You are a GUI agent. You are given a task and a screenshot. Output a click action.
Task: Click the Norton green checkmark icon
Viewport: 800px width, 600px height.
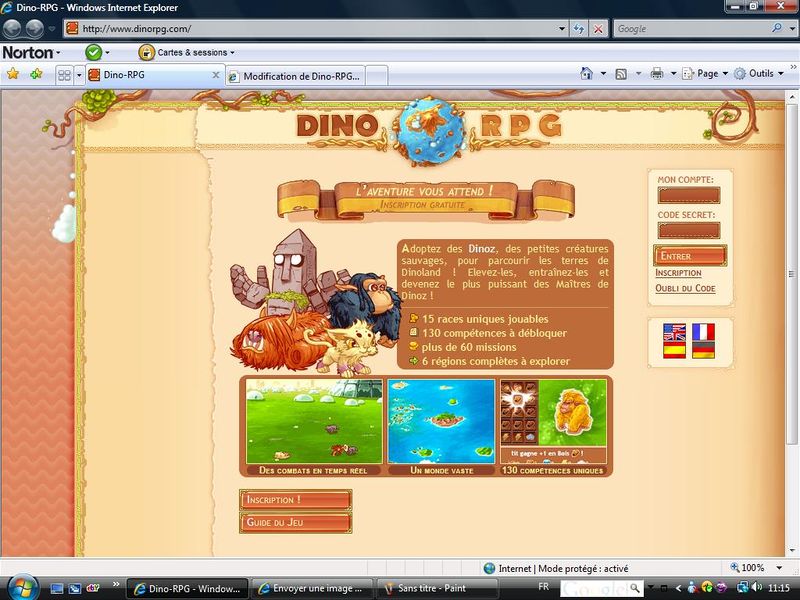coord(93,52)
